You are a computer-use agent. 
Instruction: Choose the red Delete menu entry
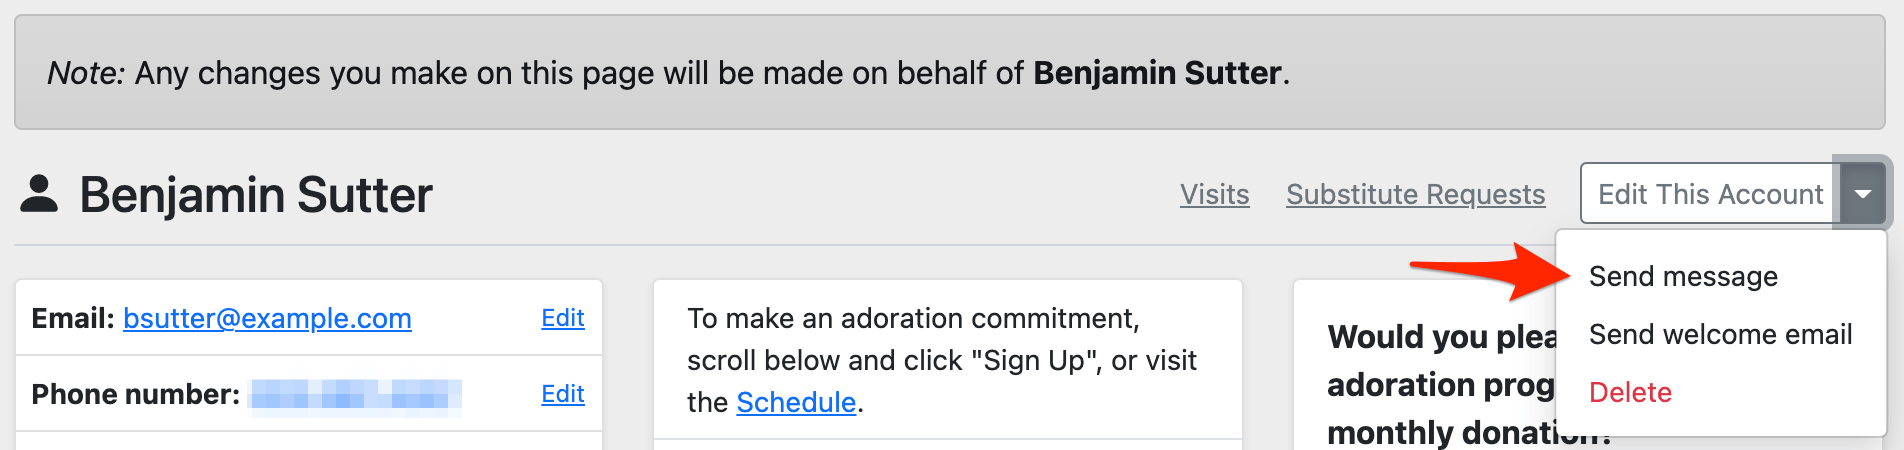pyautogui.click(x=1630, y=392)
